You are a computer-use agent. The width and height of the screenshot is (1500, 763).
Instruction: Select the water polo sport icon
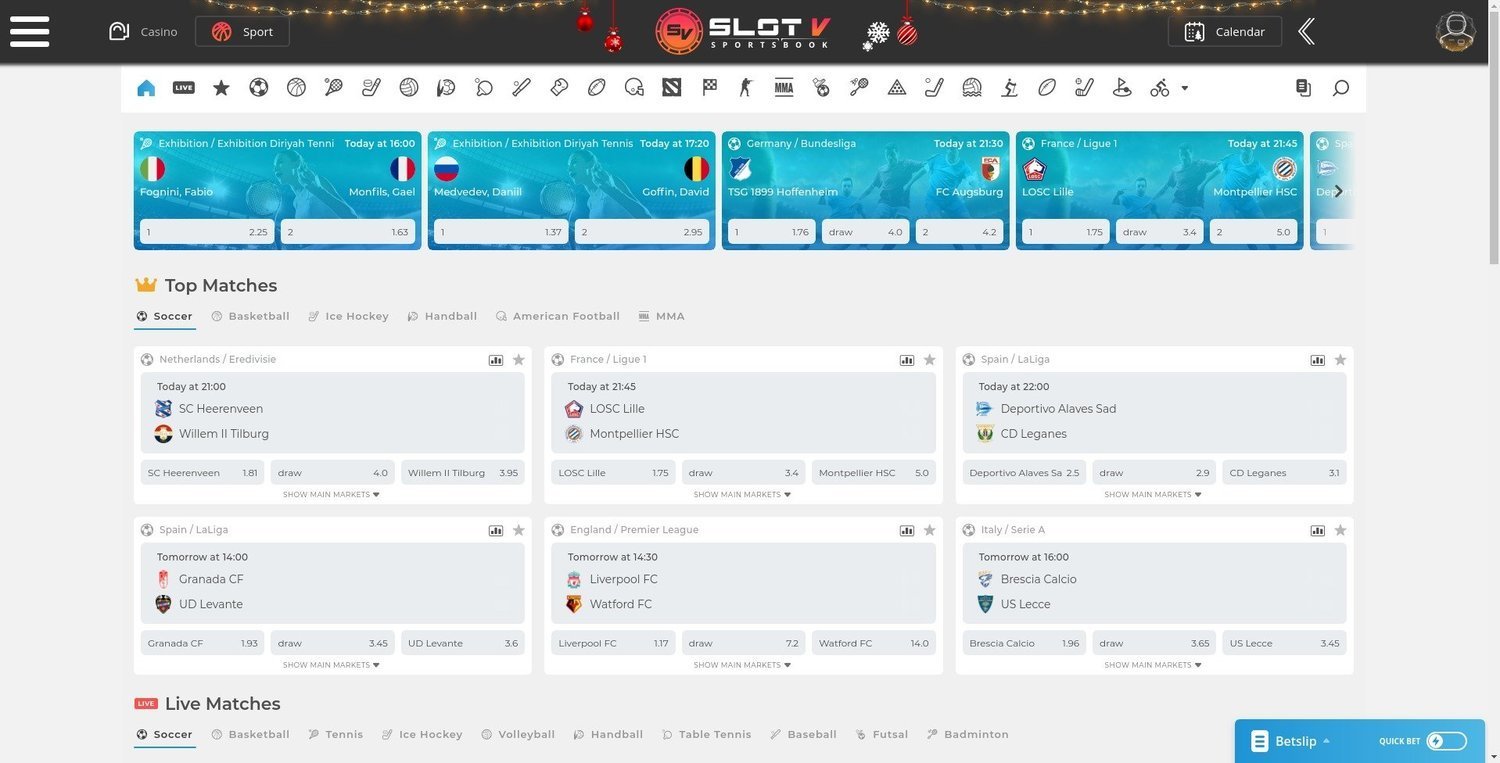972,88
